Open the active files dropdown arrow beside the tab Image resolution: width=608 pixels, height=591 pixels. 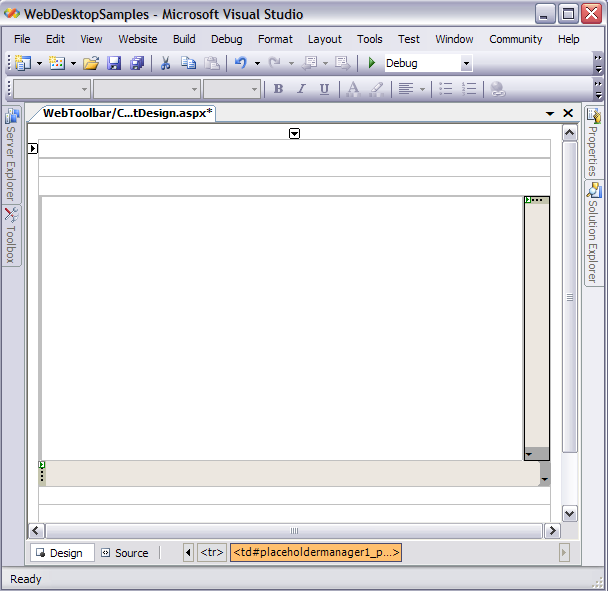(x=550, y=114)
